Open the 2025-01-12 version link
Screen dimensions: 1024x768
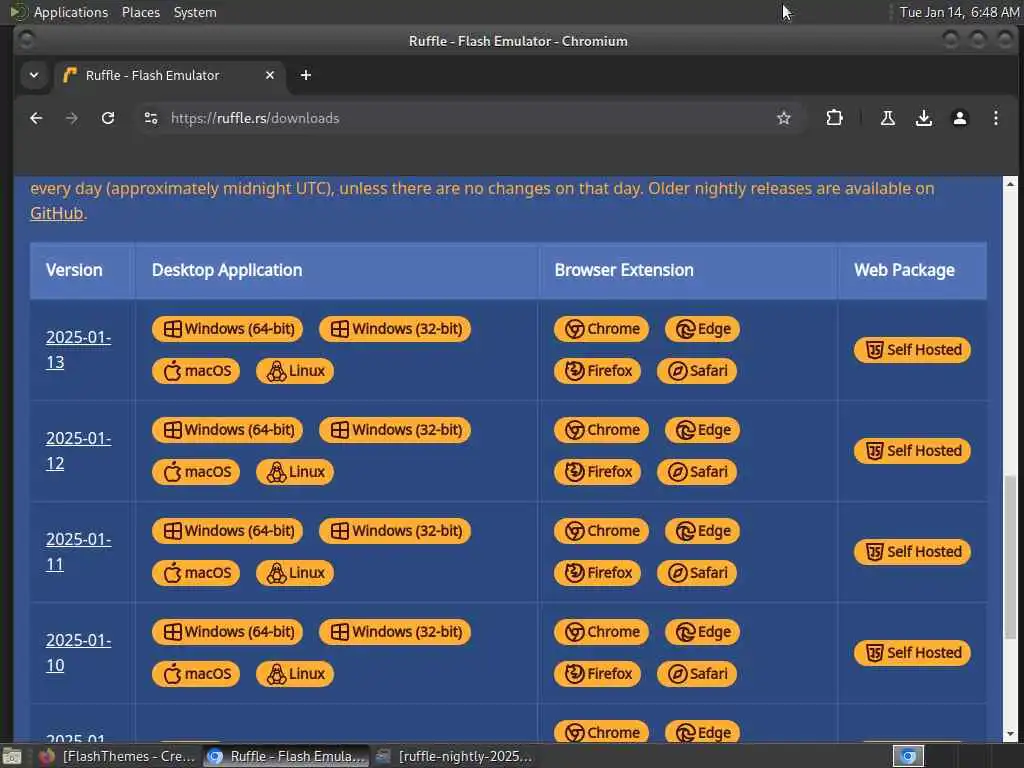click(78, 451)
